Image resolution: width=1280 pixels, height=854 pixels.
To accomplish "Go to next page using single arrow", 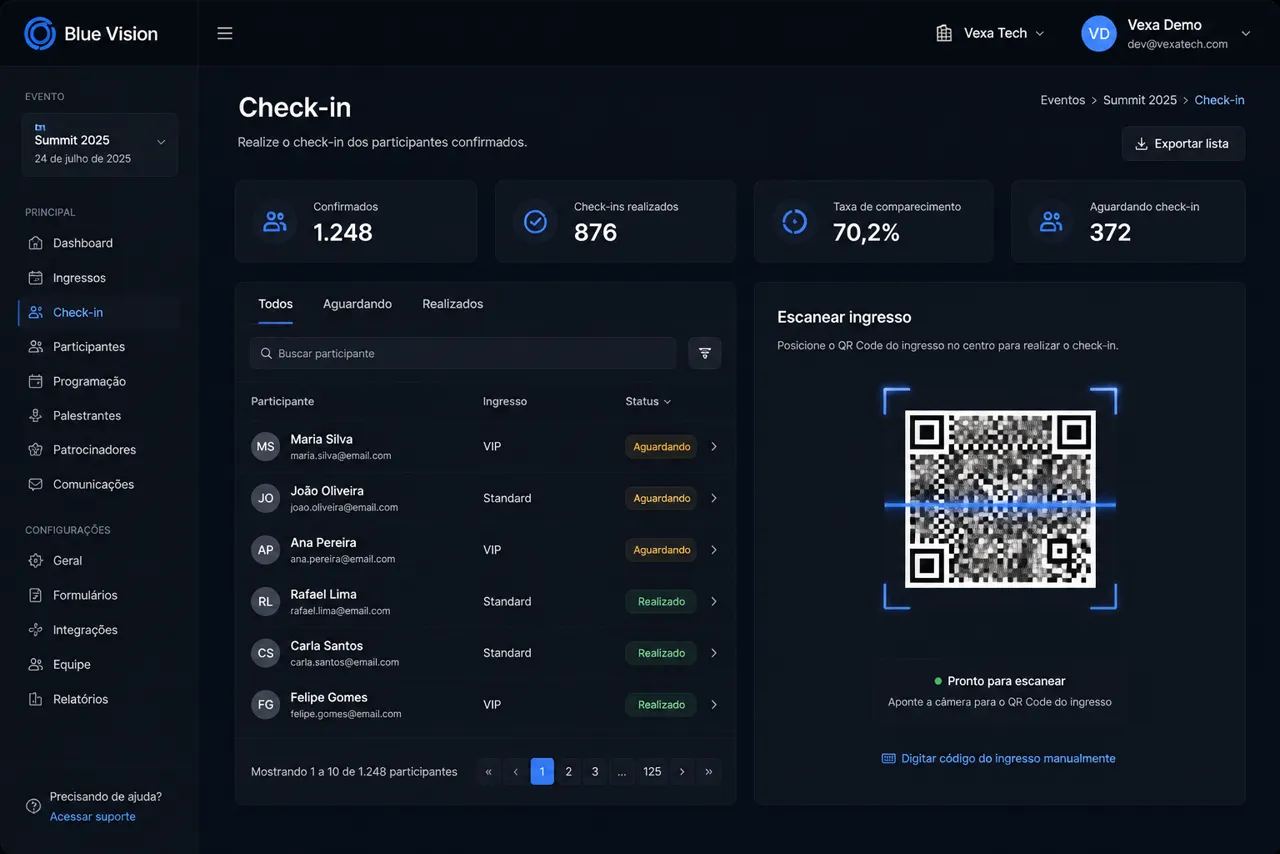I will pyautogui.click(x=682, y=772).
